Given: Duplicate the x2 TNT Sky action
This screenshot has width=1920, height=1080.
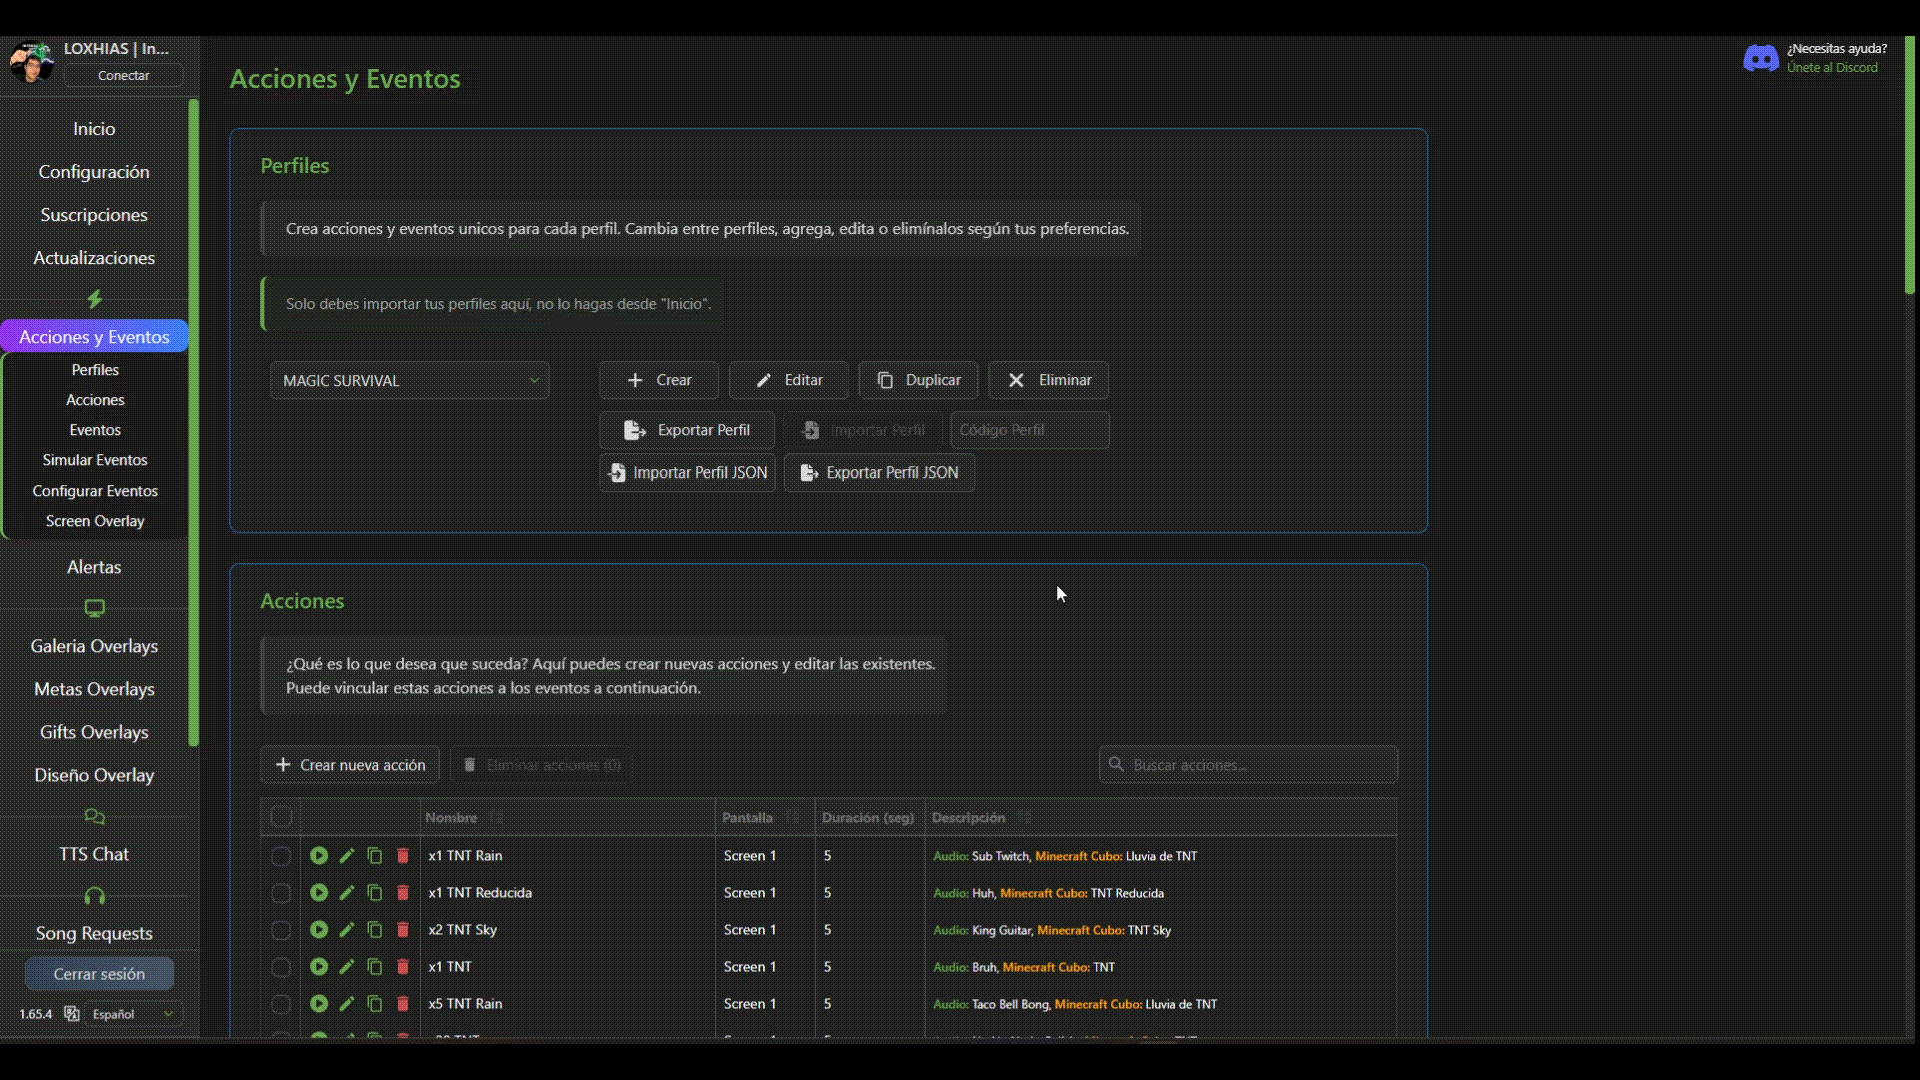Looking at the screenshot, I should (x=375, y=930).
